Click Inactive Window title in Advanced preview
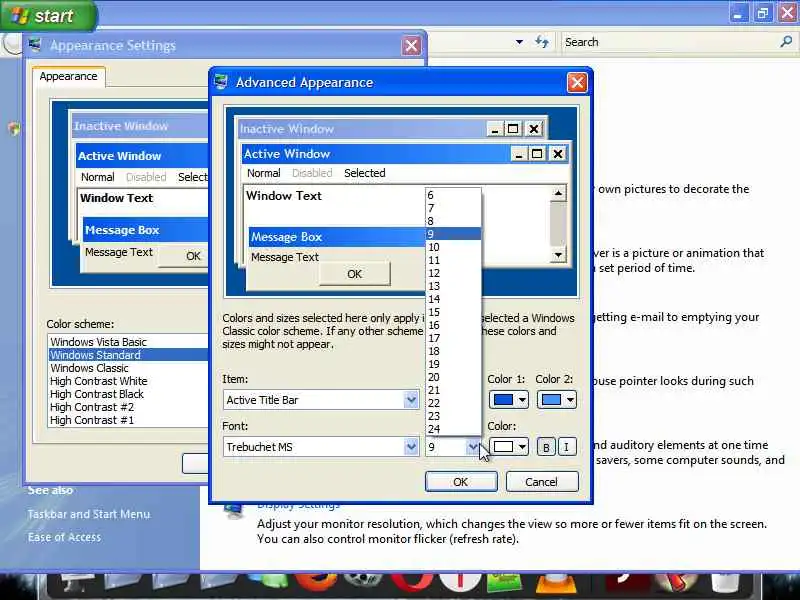800x600 pixels. pyautogui.click(x=287, y=129)
